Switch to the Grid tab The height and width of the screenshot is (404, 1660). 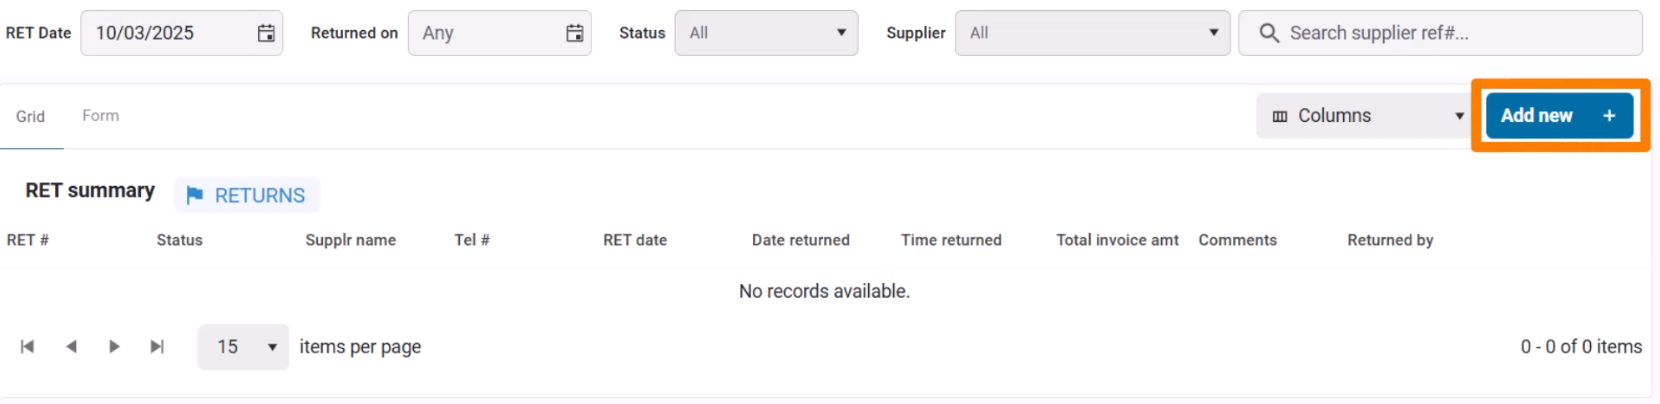point(30,117)
